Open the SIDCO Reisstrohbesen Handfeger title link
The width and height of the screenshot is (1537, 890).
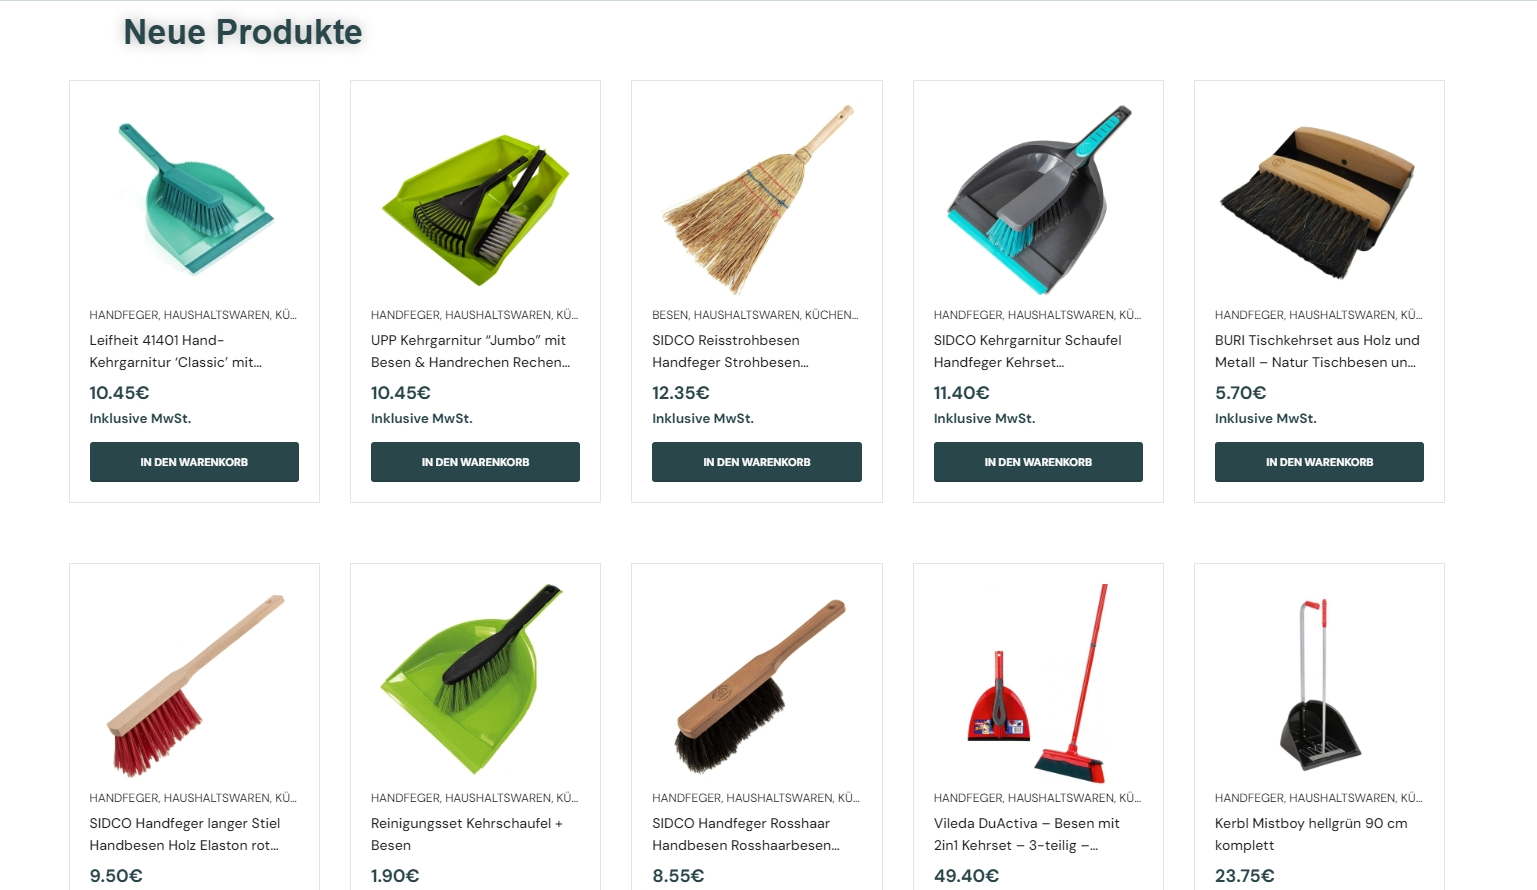731,351
